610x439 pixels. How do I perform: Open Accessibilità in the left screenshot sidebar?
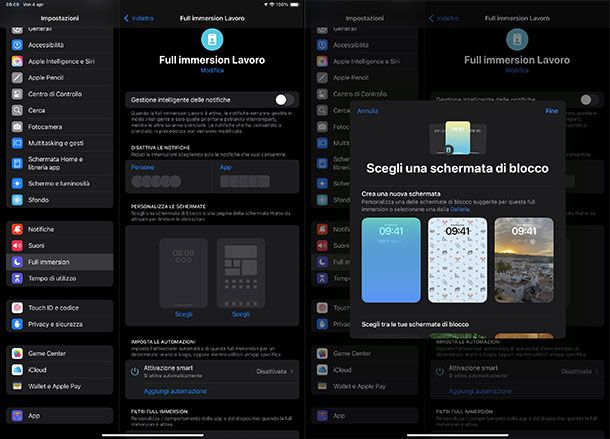[x=60, y=45]
